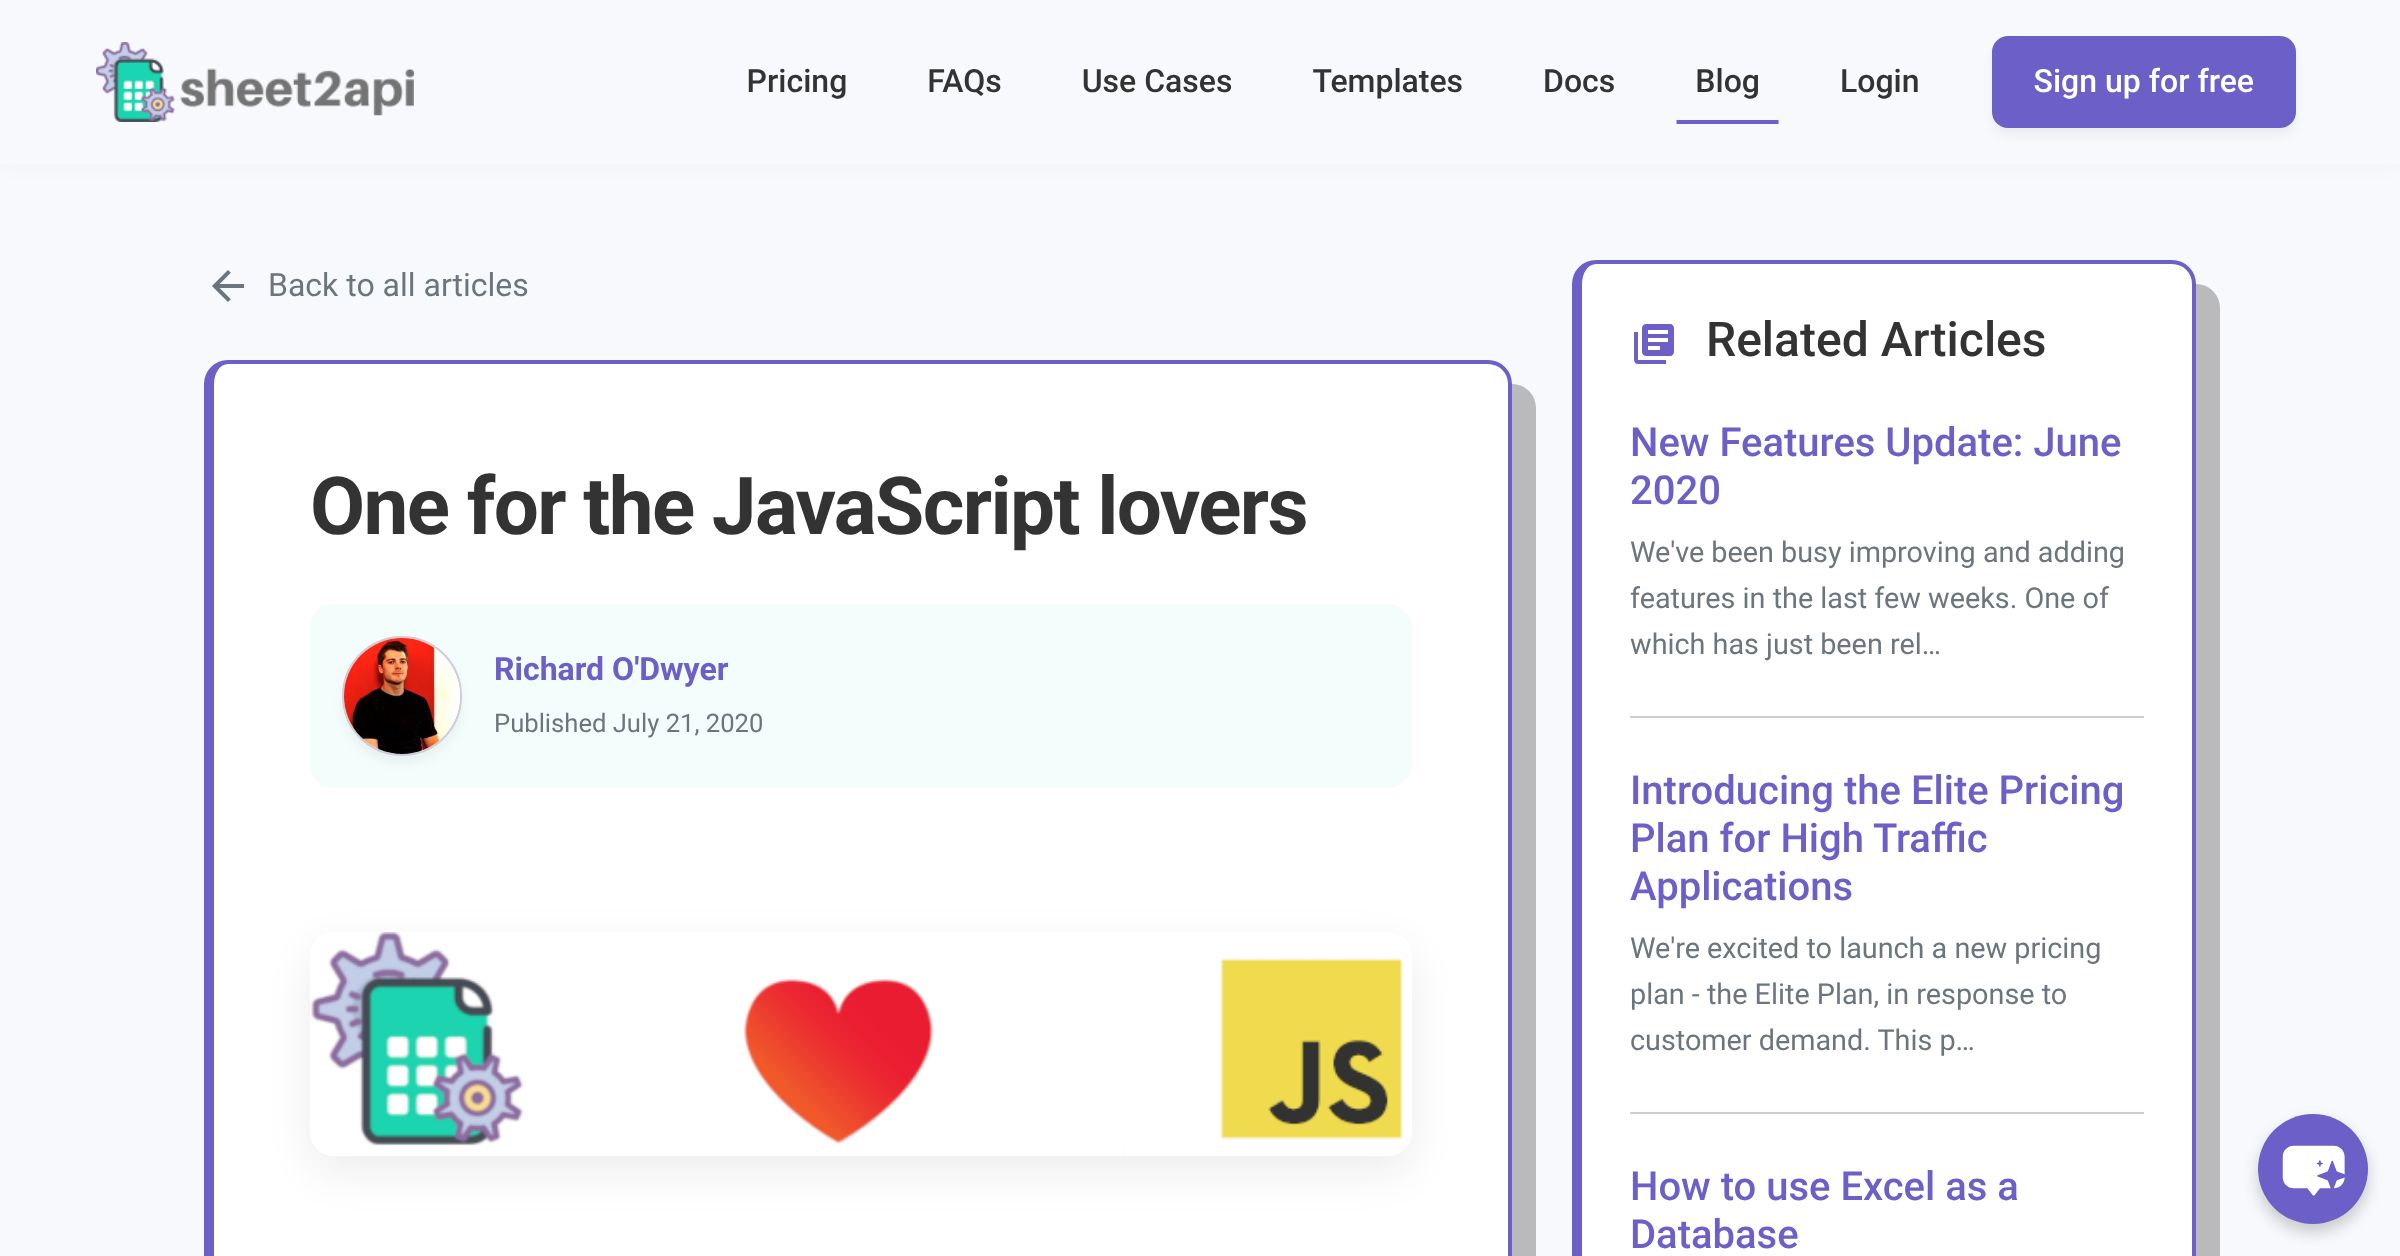
Task: Click the back arrow icon
Action: coord(228,285)
